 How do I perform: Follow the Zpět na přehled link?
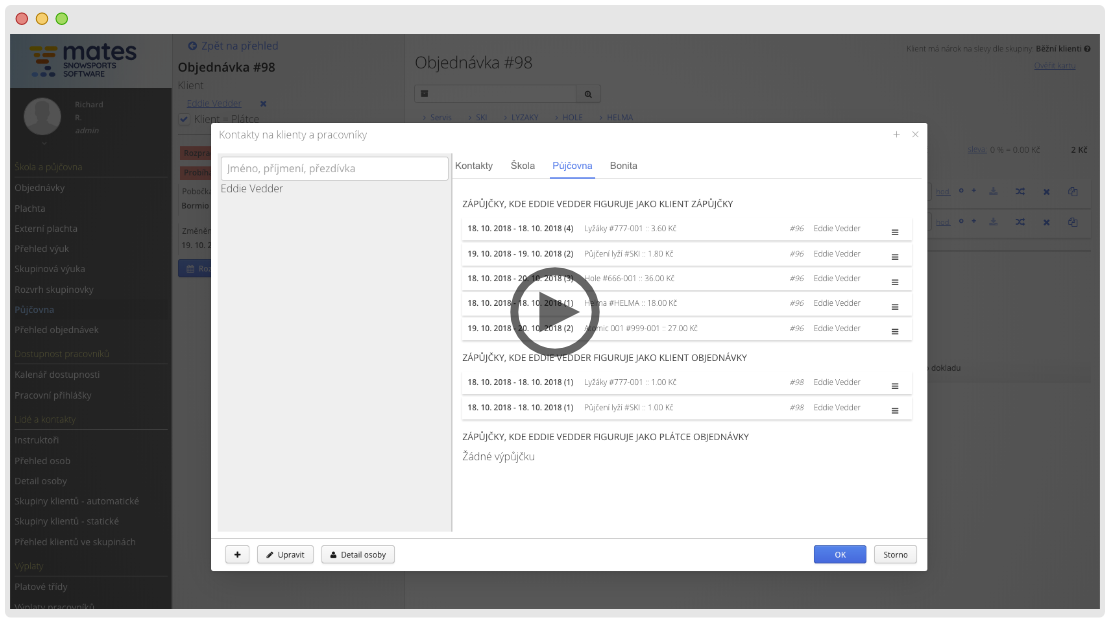click(x=233, y=46)
